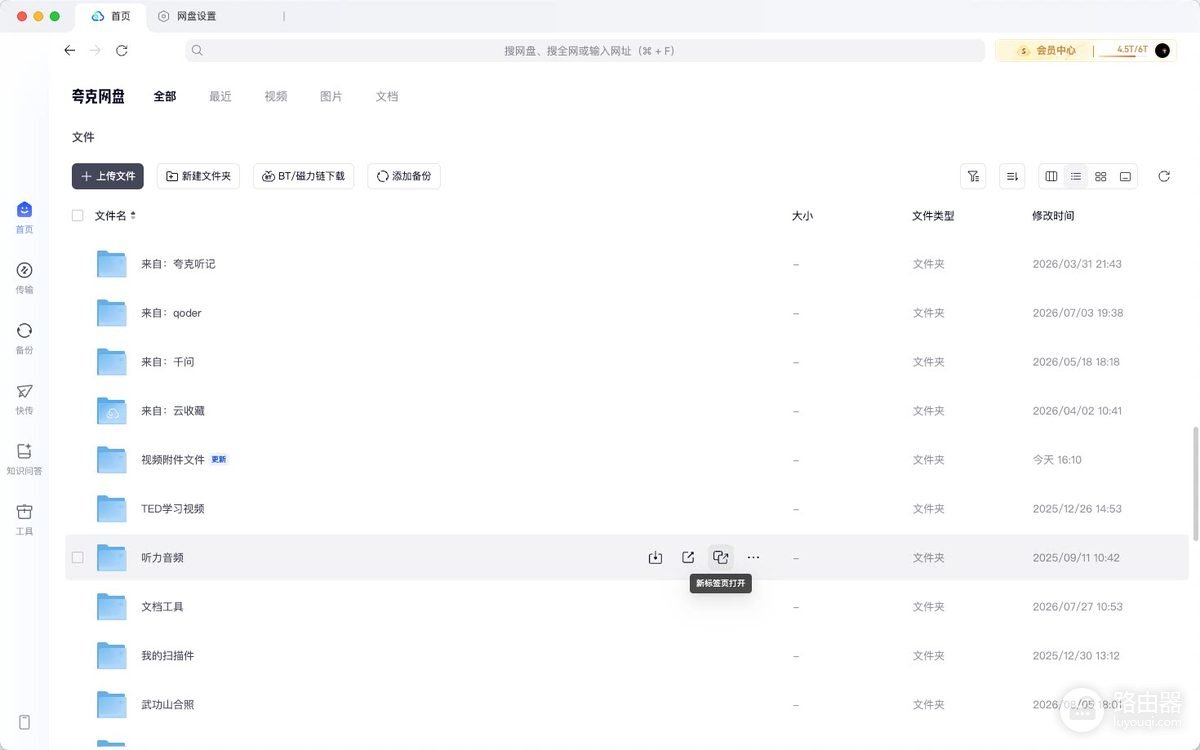1200x750 pixels.
Task: Click the phone icon at sidebar bottom
Action: [x=25, y=722]
